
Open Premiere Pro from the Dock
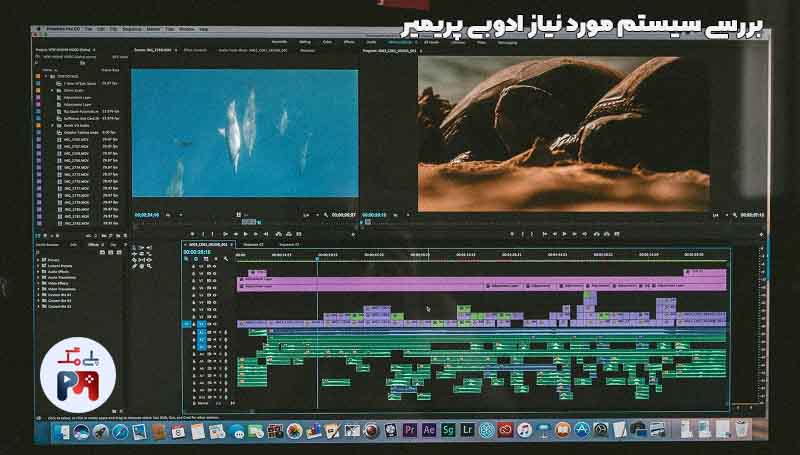click(x=410, y=430)
